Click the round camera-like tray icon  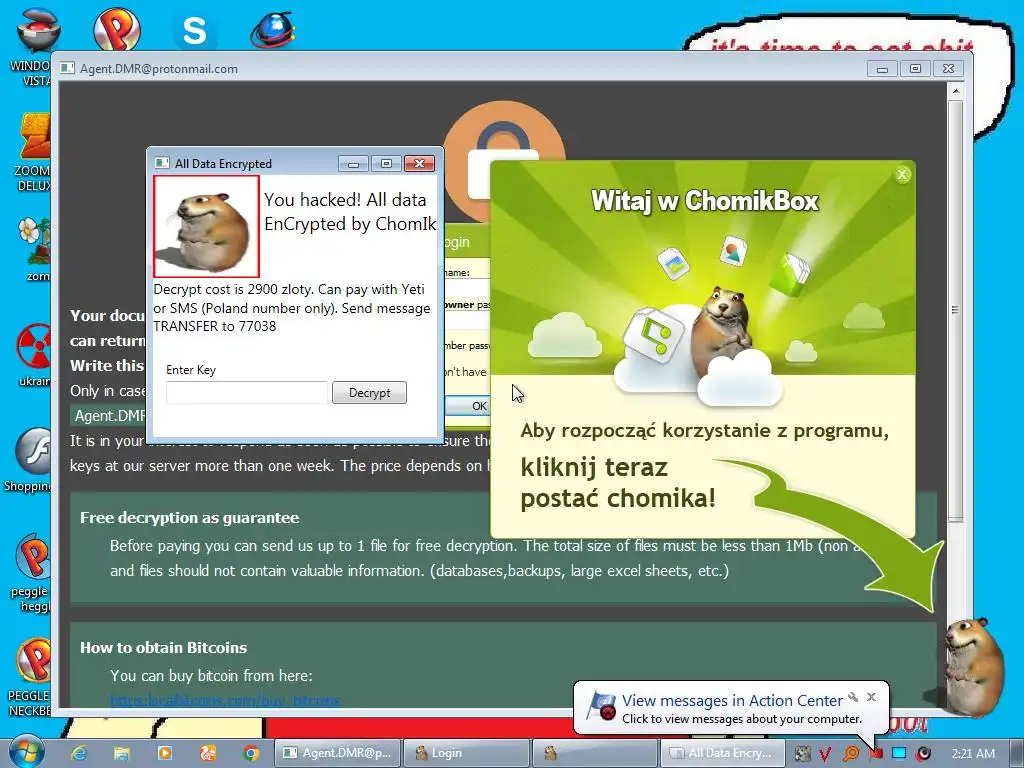point(923,754)
